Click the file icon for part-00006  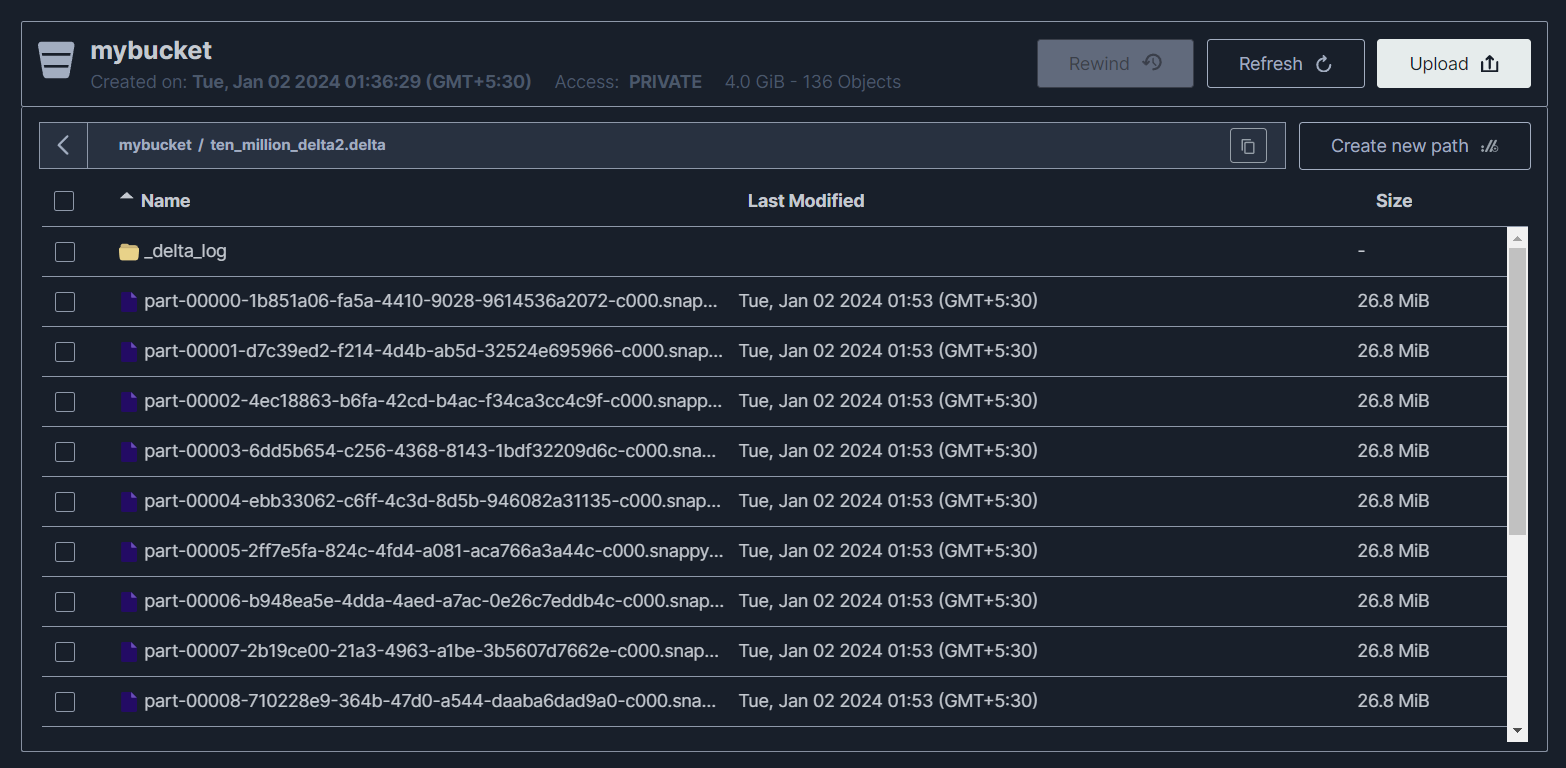129,602
